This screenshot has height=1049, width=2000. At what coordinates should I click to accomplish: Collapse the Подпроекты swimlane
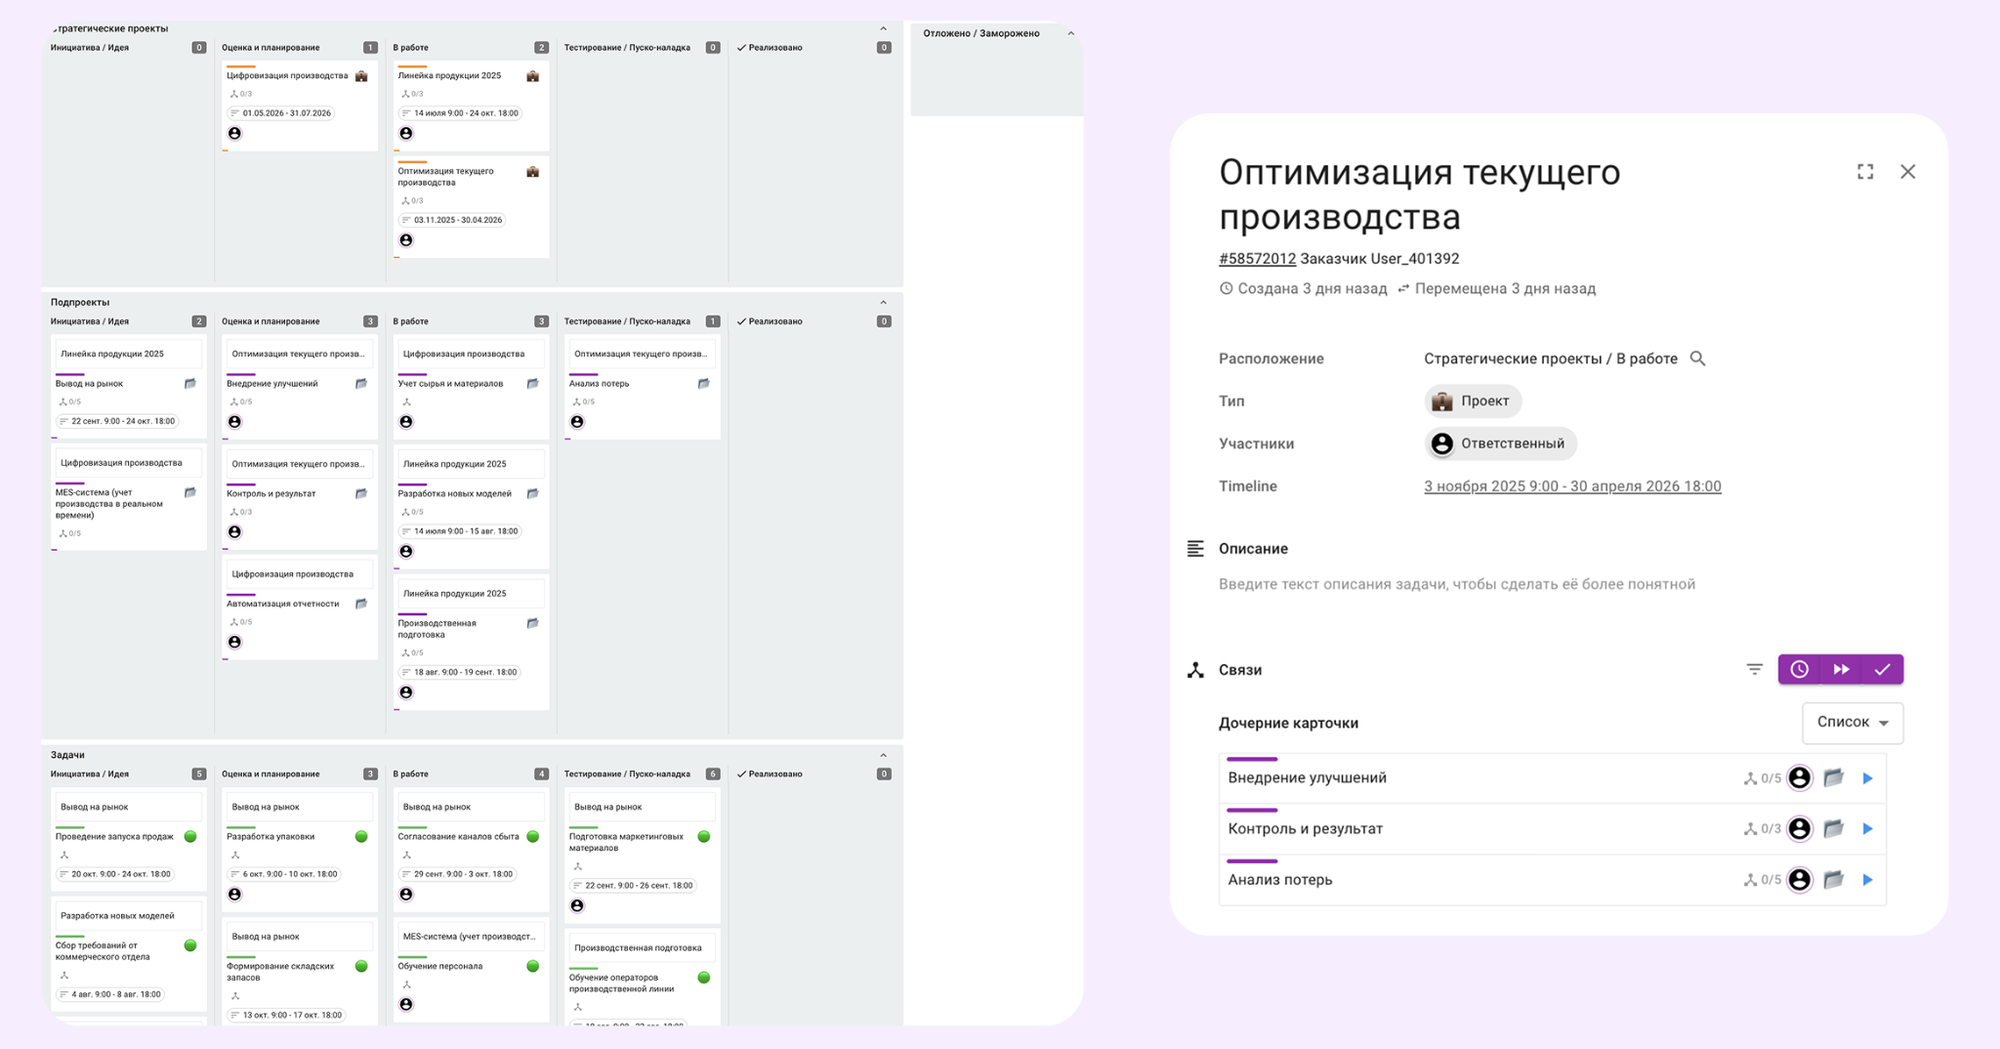tap(881, 300)
